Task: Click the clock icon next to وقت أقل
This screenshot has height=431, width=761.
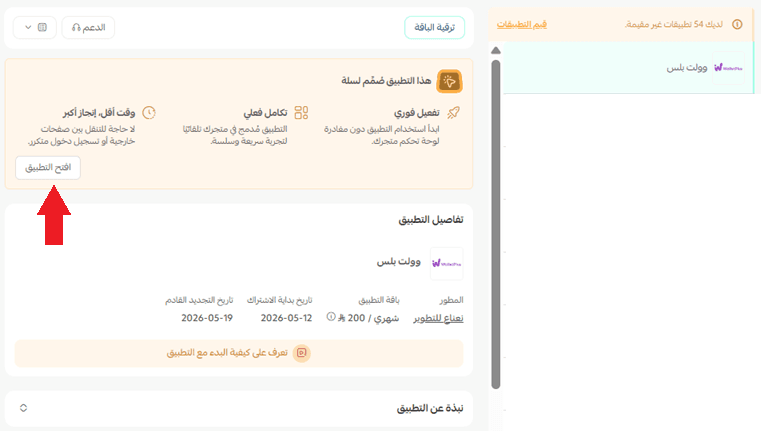Action: [149, 113]
